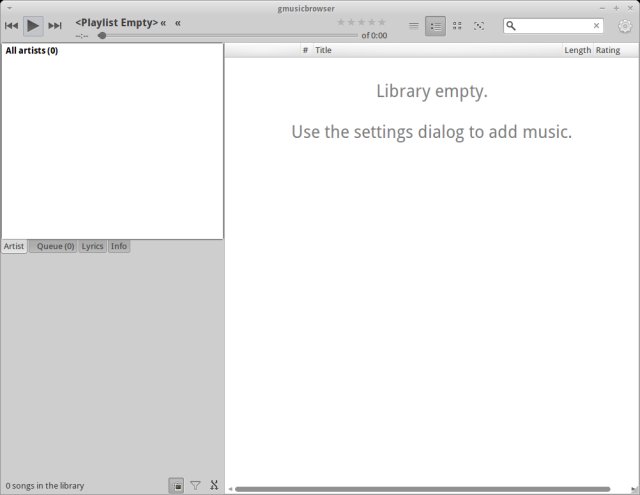Close the gmusicbrowser window

pyautogui.click(x=630, y=8)
